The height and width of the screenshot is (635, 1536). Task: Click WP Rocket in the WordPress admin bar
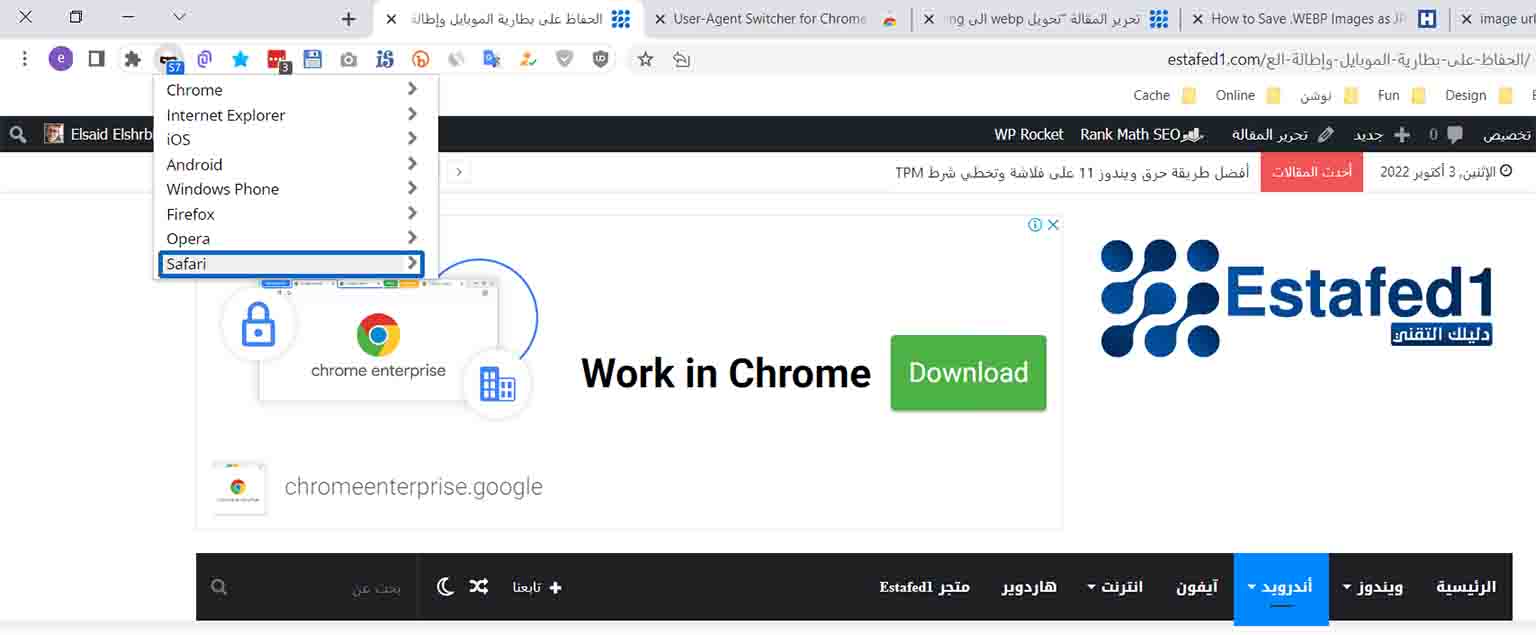click(x=1028, y=134)
